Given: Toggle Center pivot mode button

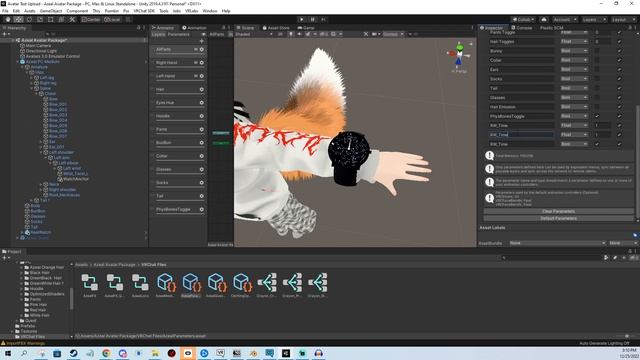Looking at the screenshot, I should [x=91, y=19].
